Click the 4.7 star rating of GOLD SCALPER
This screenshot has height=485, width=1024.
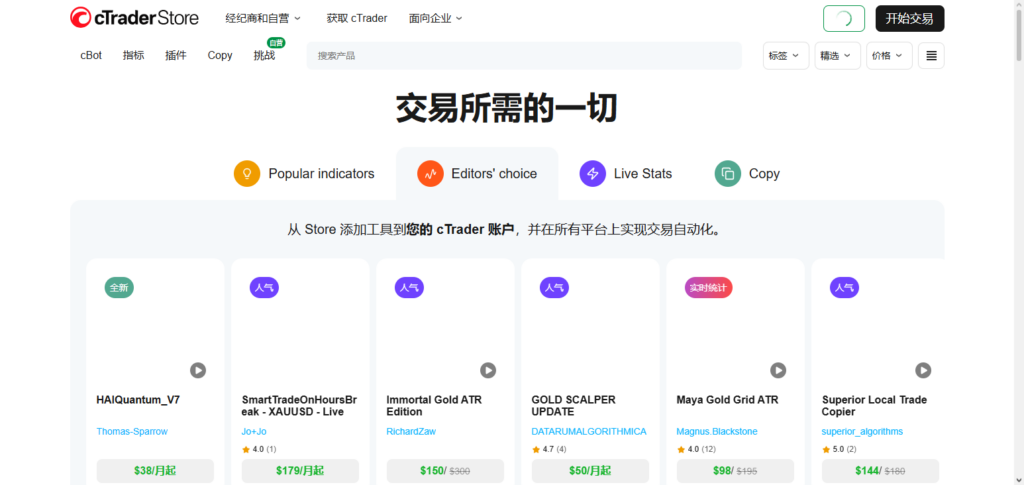click(x=549, y=449)
